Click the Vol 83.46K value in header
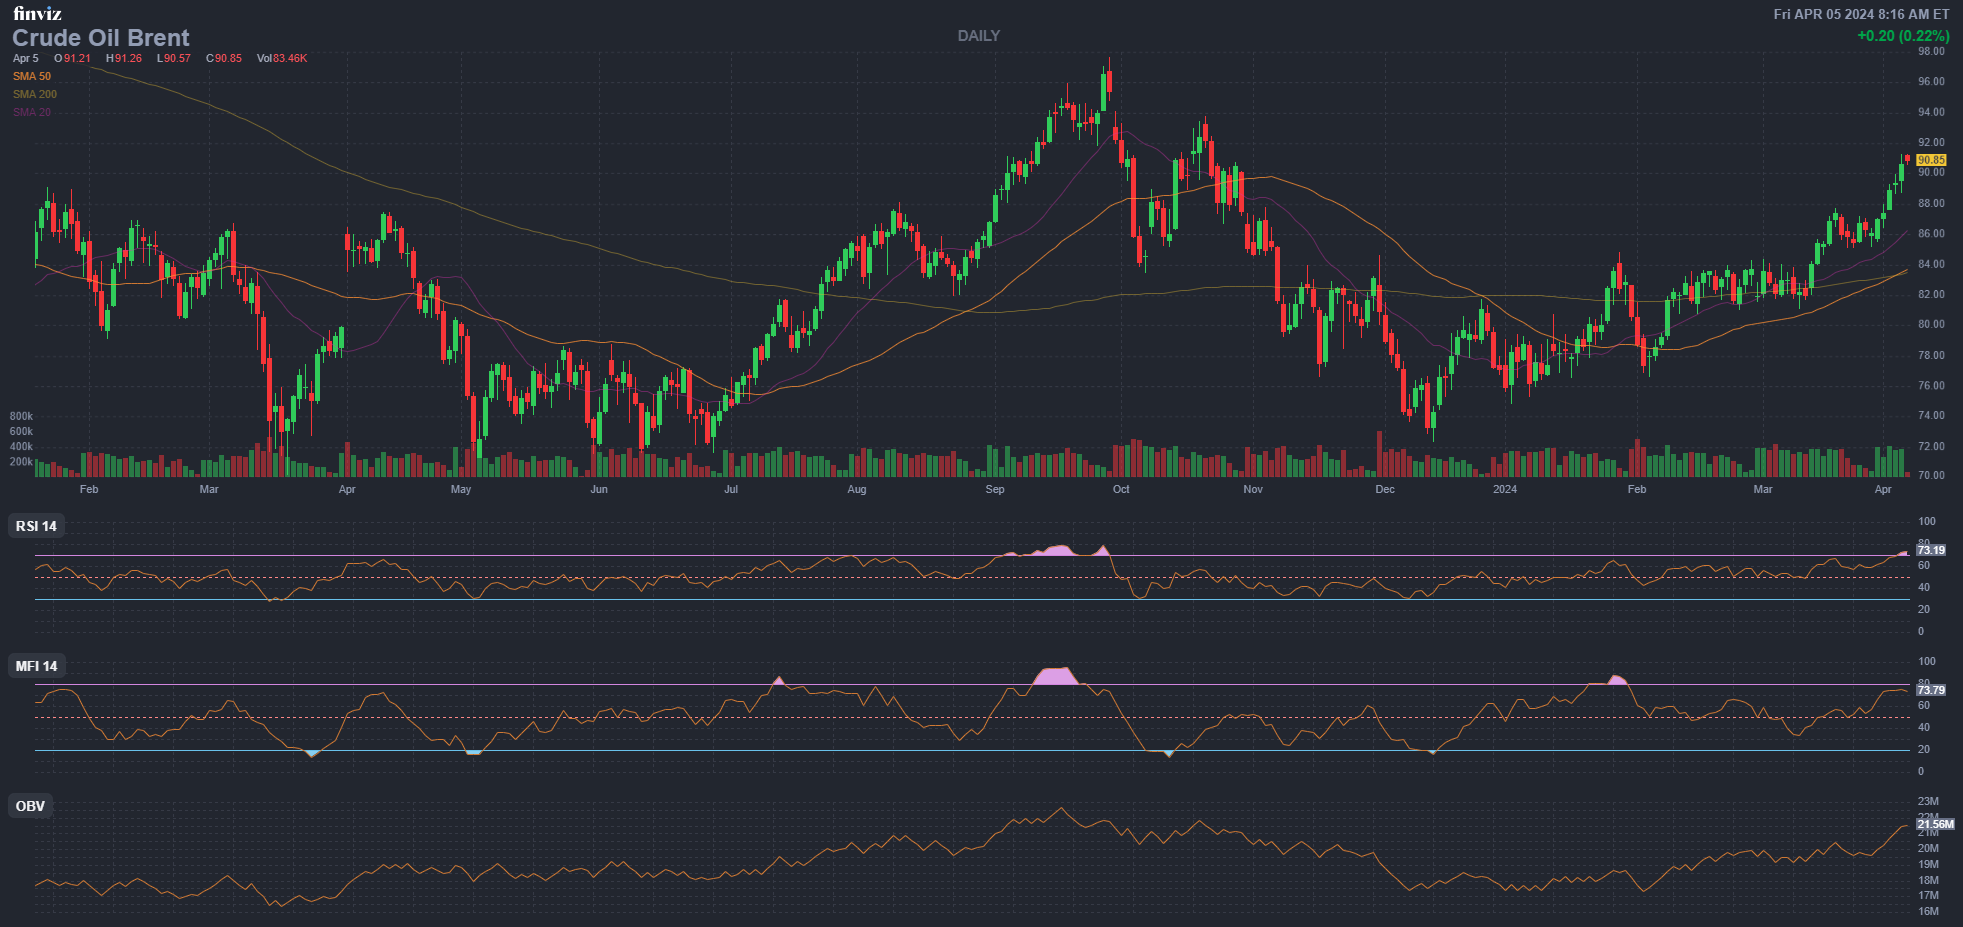The width and height of the screenshot is (1963, 927). pos(282,58)
